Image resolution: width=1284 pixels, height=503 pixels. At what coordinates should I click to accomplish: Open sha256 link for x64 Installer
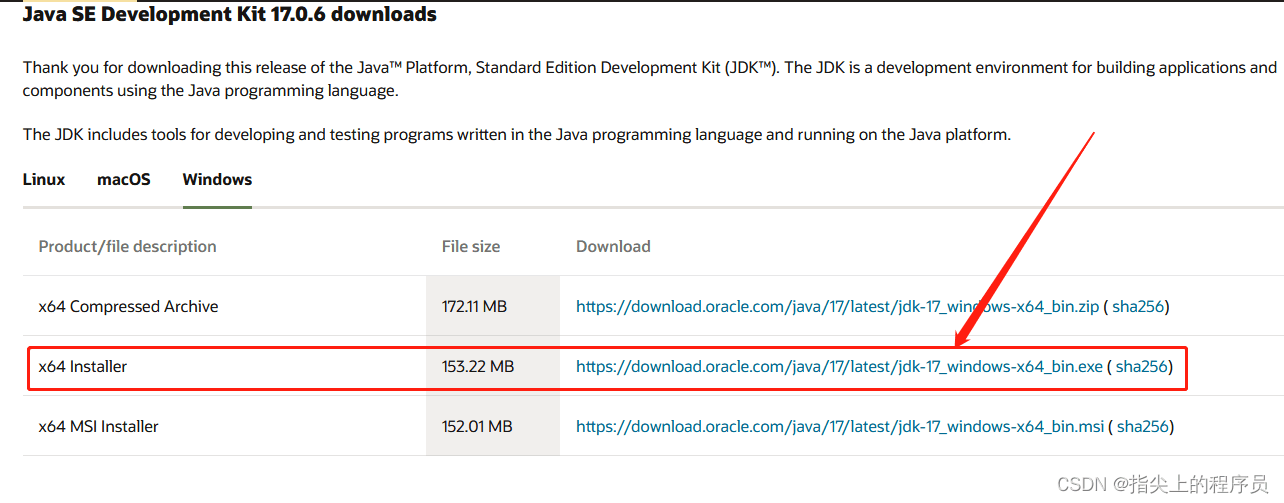pyautogui.click(x=1141, y=367)
